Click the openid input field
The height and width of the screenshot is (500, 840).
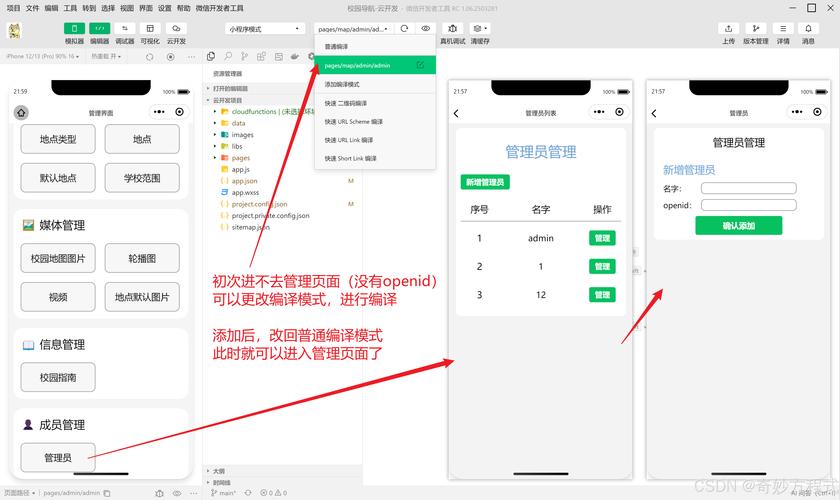coord(748,205)
